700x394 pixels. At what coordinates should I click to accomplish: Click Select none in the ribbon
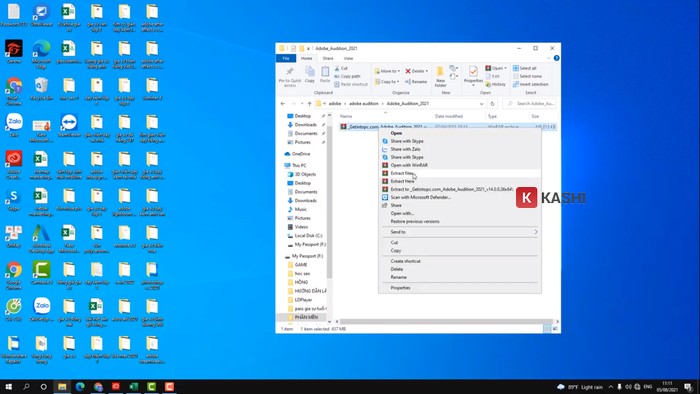(x=527, y=76)
